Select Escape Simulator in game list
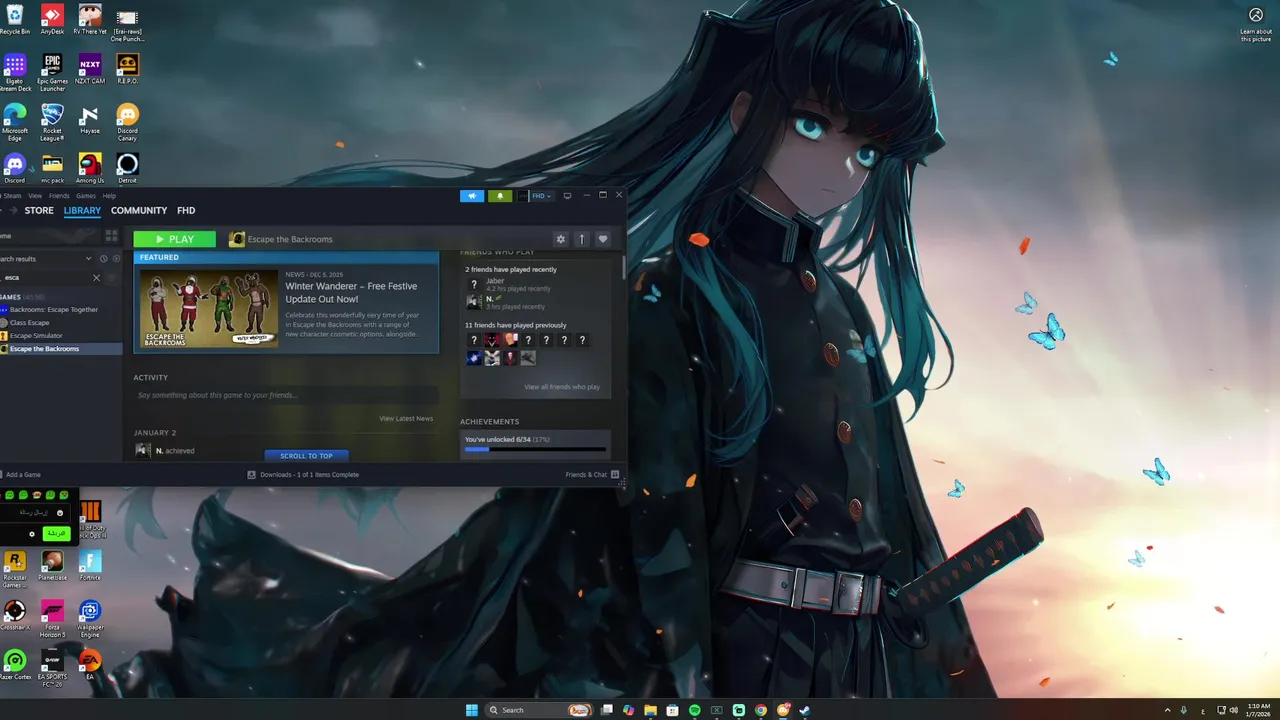The width and height of the screenshot is (1280, 720). pyautogui.click(x=36, y=336)
